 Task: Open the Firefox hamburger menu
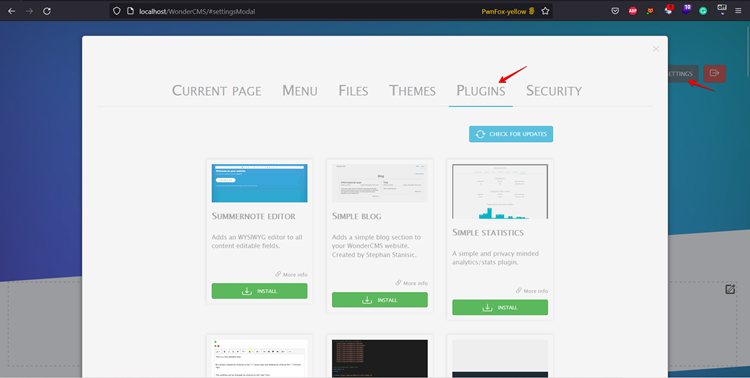739,11
